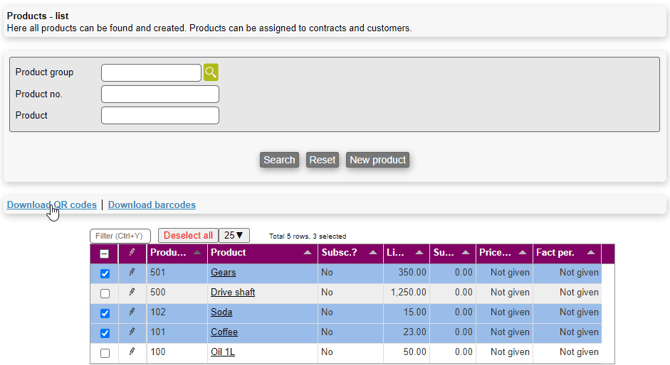Create a New product
This screenshot has width=670, height=365.
pos(377,160)
